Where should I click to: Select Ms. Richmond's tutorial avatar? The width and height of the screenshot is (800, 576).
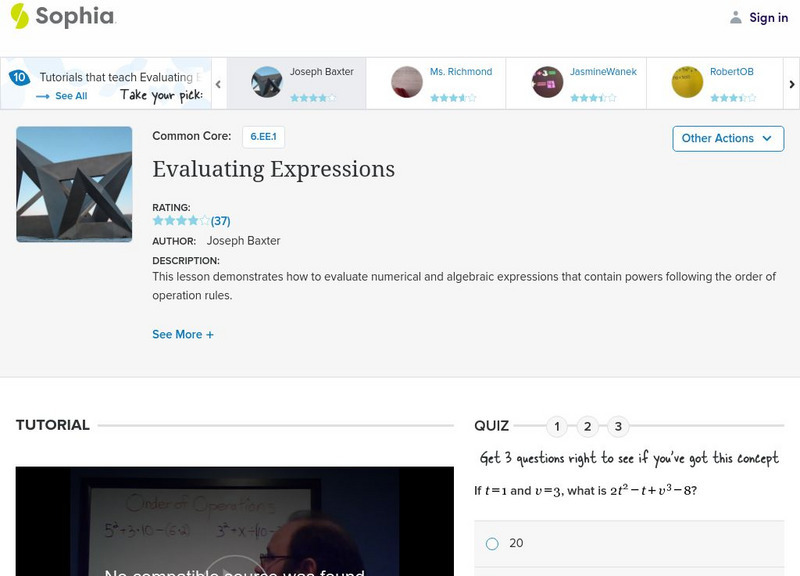(407, 82)
